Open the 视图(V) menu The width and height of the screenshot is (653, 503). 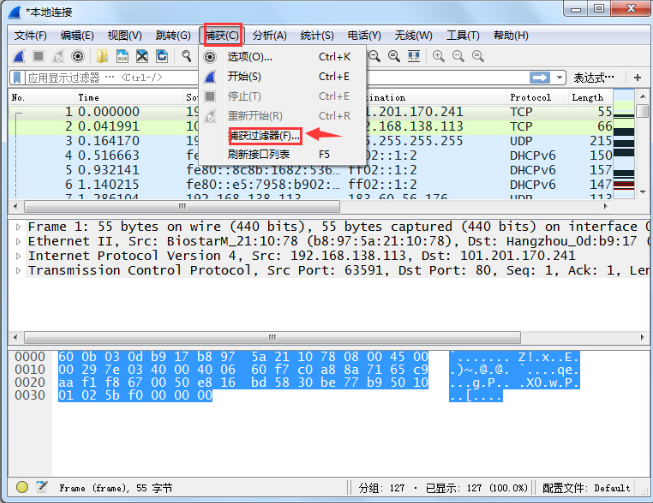pyautogui.click(x=125, y=35)
